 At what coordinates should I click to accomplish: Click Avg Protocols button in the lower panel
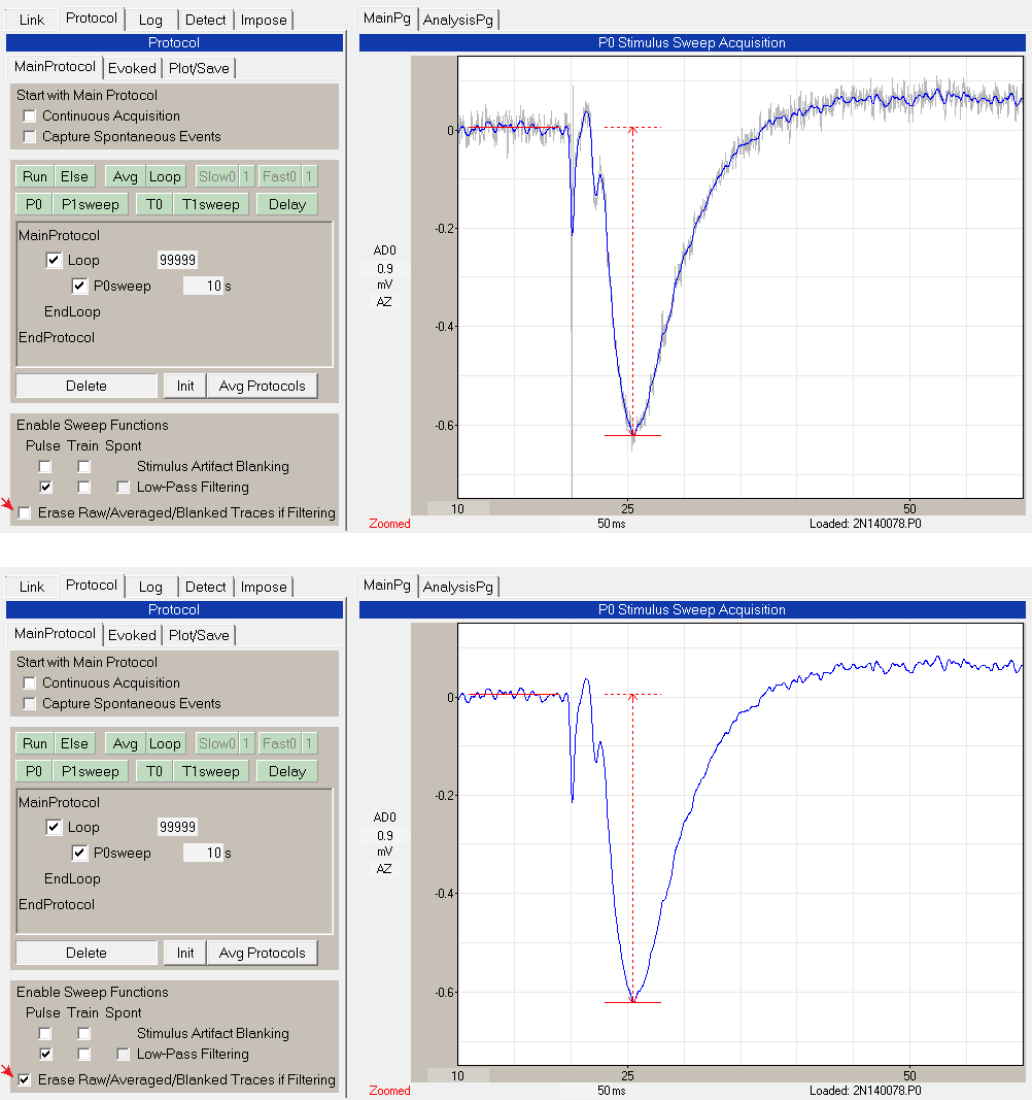(x=262, y=953)
